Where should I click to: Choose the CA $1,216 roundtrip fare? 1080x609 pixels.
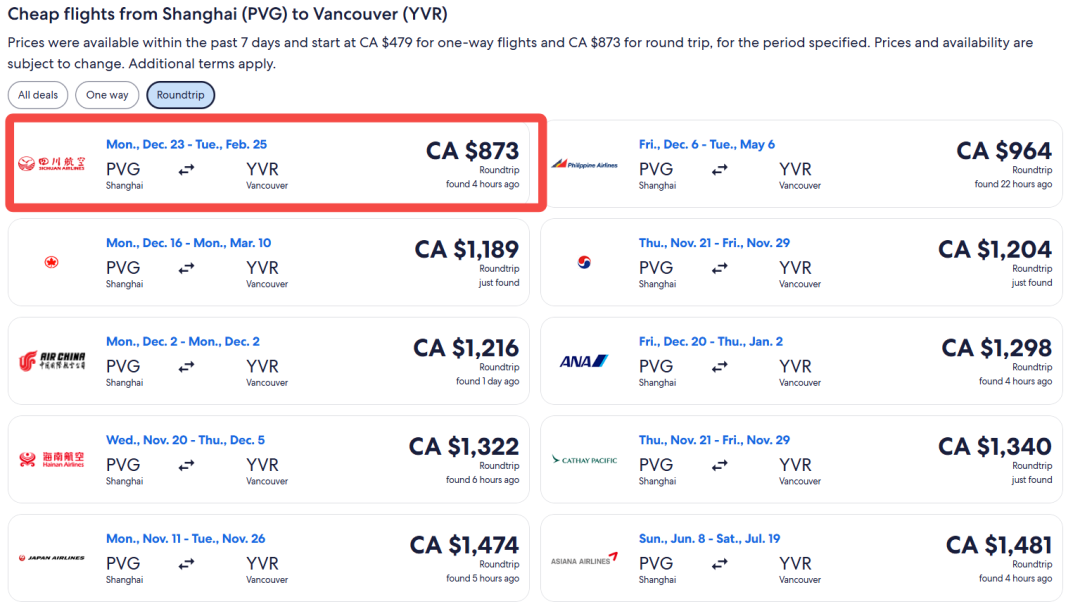(x=466, y=348)
